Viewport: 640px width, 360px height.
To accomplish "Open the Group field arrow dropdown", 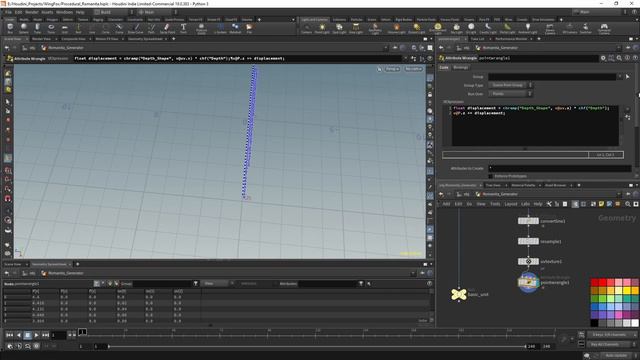I will [x=620, y=76].
